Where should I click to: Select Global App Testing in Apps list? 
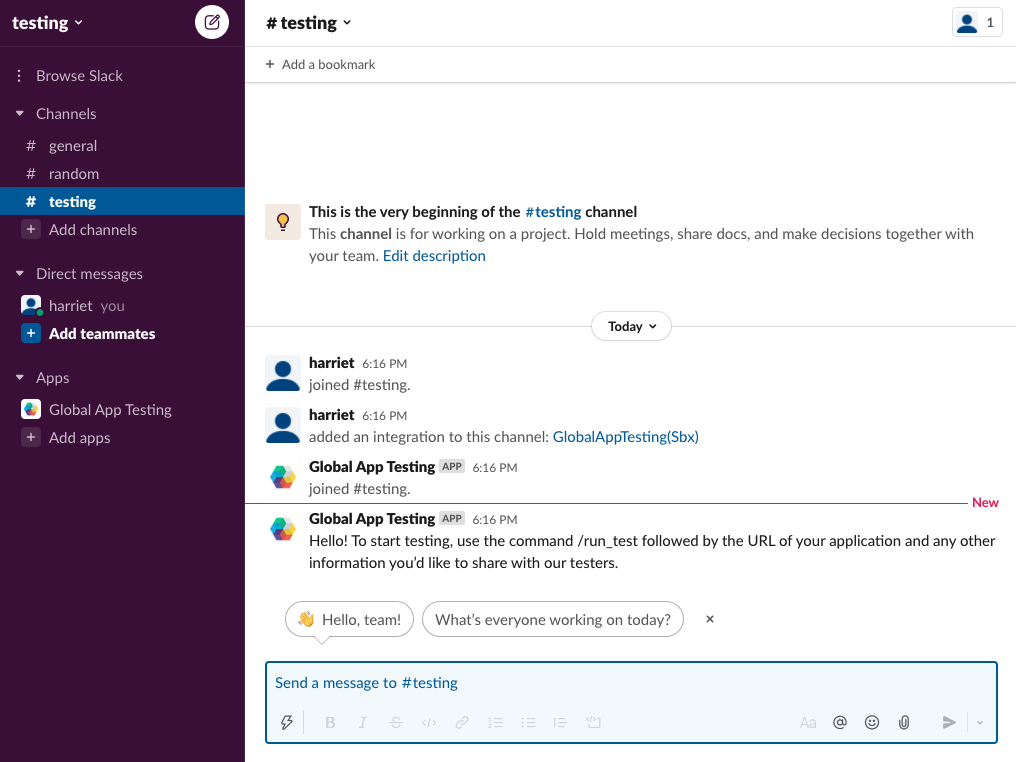(x=110, y=410)
